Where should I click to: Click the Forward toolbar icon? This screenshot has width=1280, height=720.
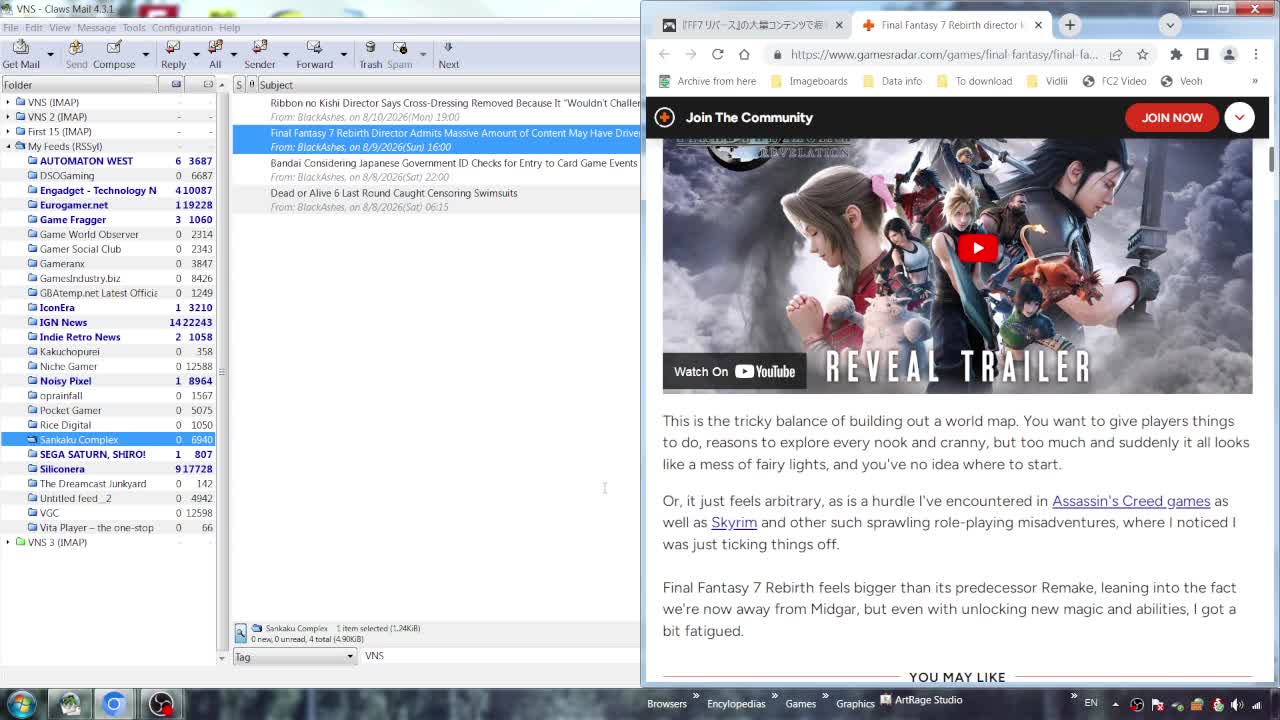pyautogui.click(x=314, y=48)
